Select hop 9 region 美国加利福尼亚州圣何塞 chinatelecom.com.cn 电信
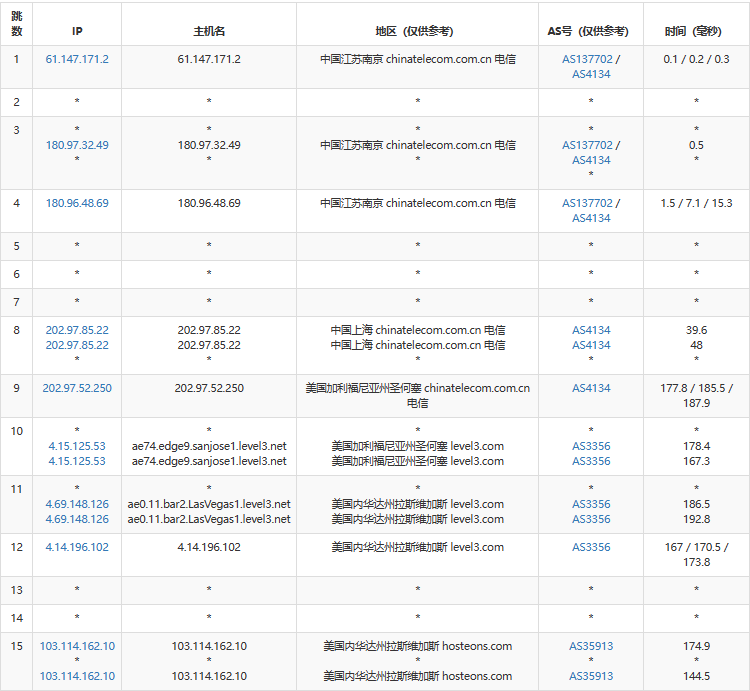 point(418,395)
